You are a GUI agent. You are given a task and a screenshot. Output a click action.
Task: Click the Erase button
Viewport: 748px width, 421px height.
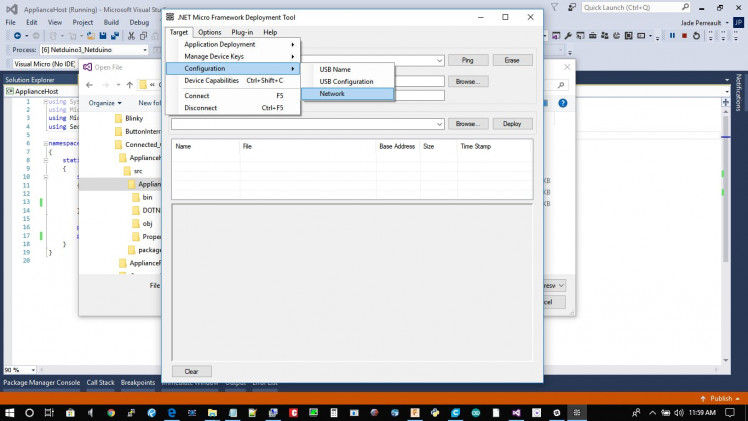(x=512, y=60)
